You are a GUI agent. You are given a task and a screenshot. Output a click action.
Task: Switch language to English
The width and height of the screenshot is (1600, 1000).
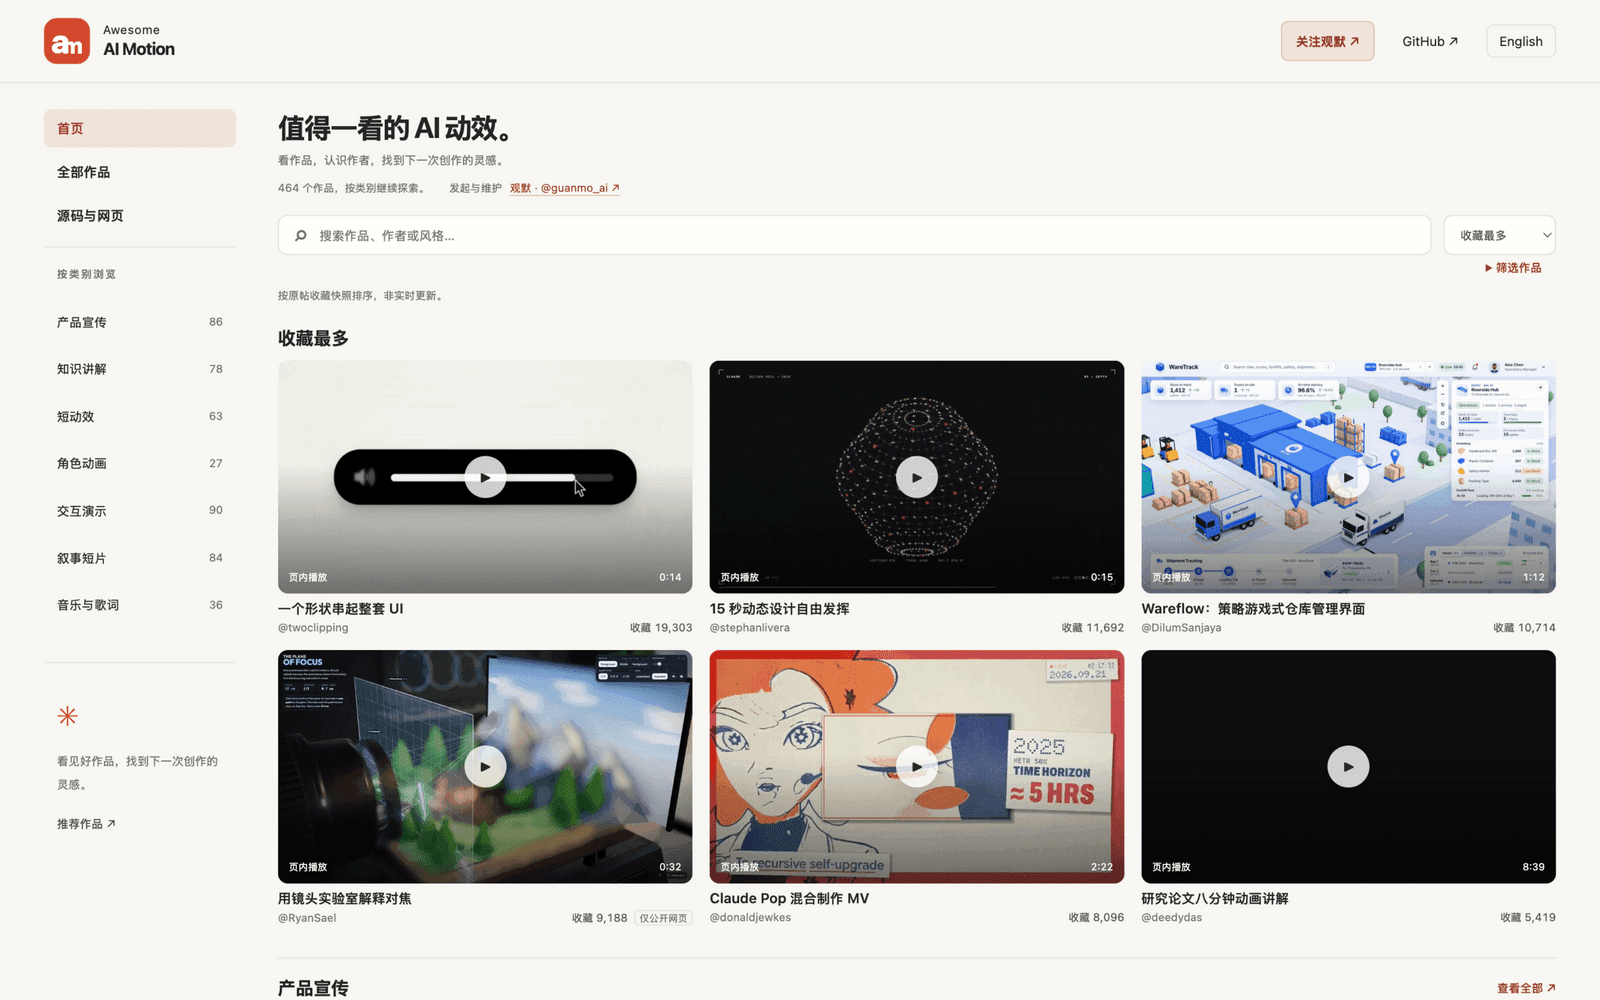1521,41
